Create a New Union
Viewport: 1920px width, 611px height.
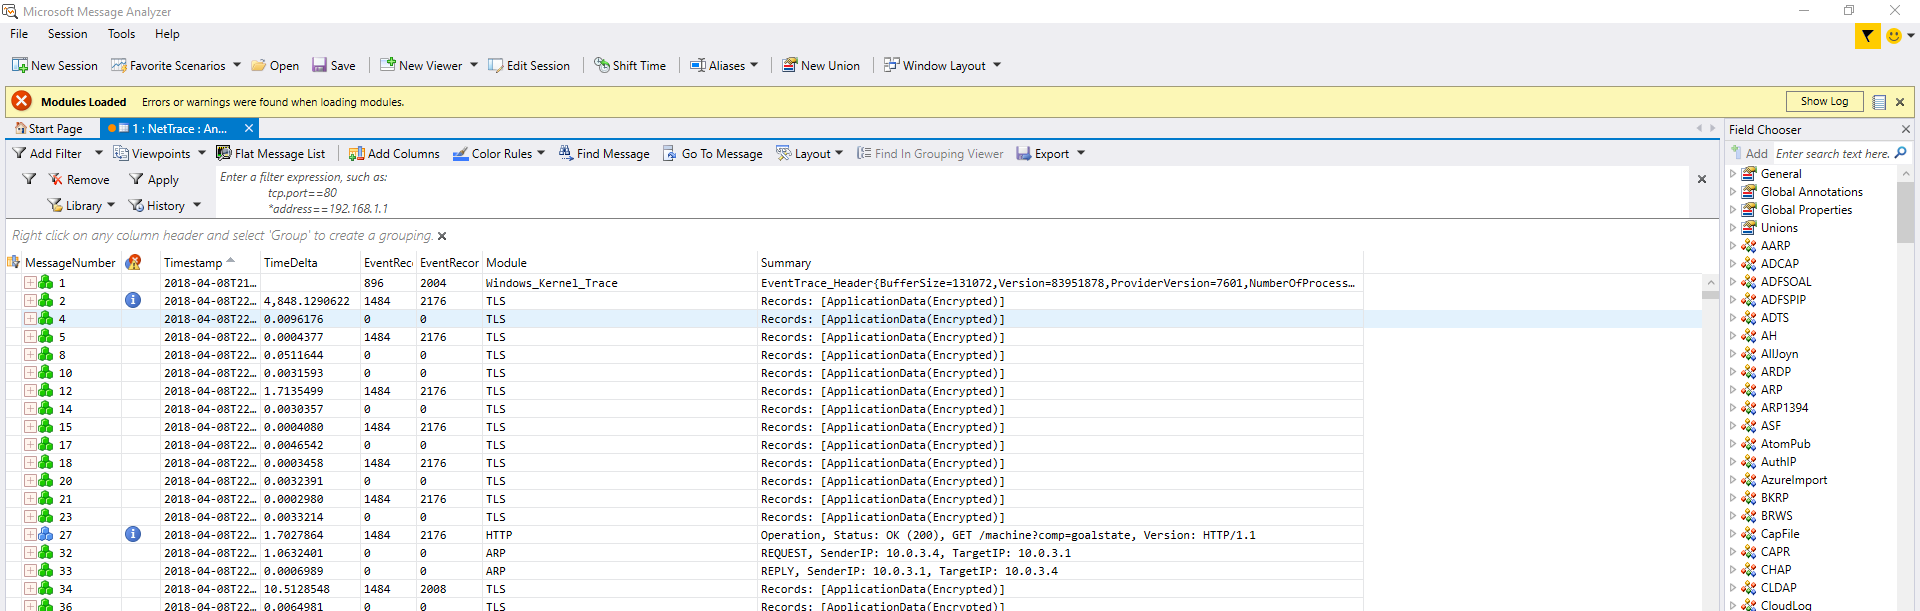pos(821,65)
